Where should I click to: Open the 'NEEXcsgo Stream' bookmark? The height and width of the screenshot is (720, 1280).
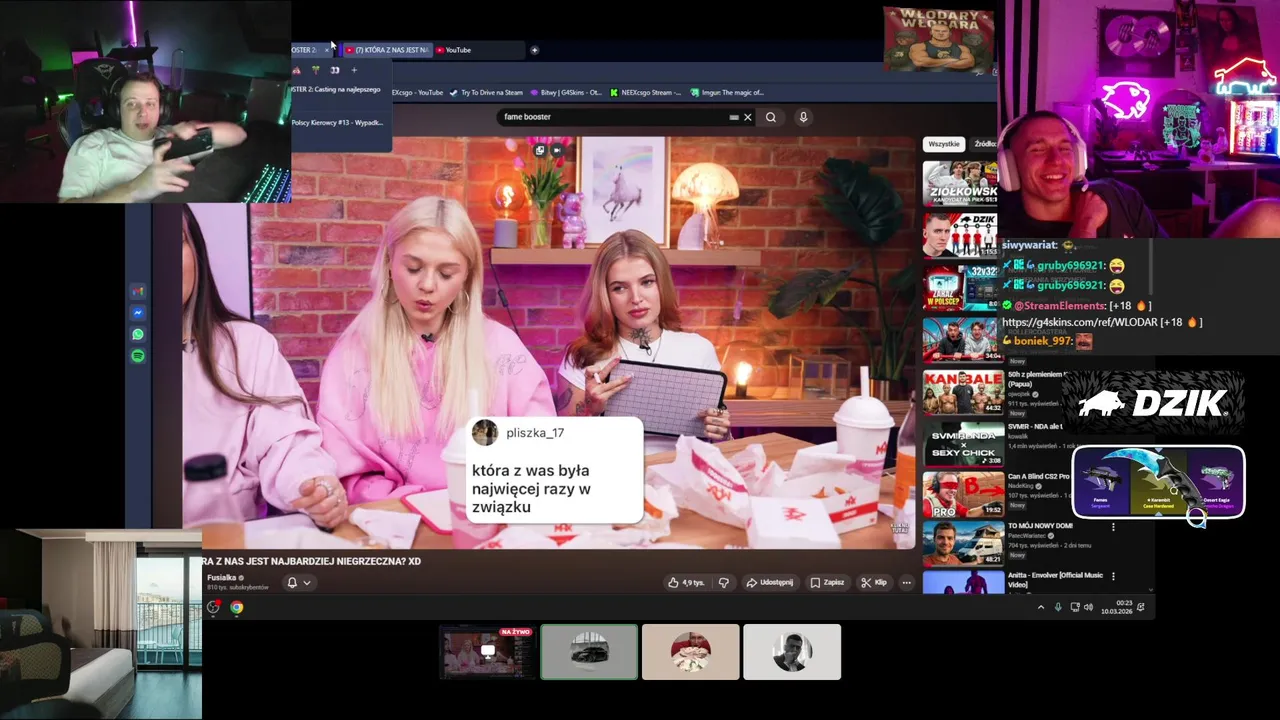[x=645, y=92]
